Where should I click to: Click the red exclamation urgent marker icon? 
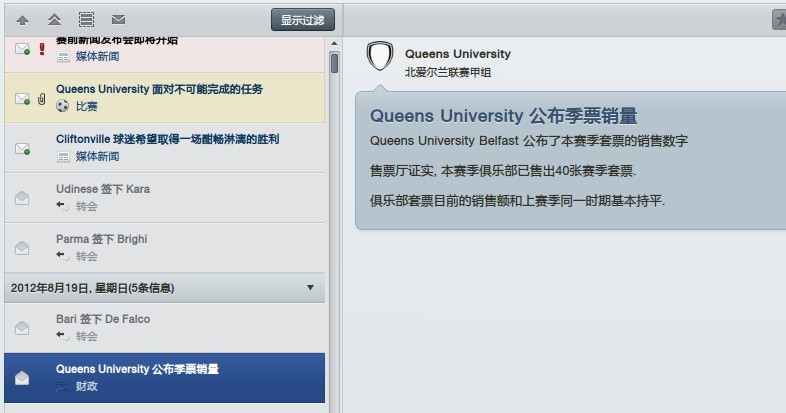click(x=42, y=49)
